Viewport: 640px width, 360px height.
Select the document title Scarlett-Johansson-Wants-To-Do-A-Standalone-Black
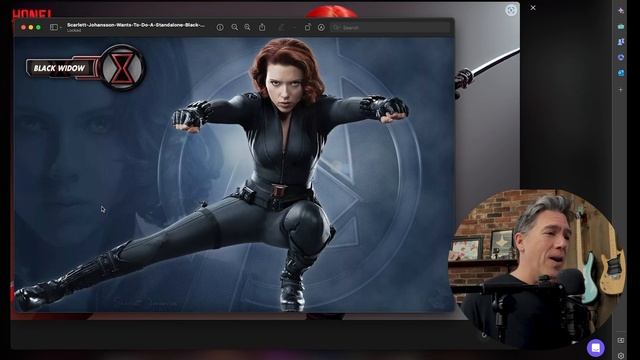pyautogui.click(x=136, y=25)
